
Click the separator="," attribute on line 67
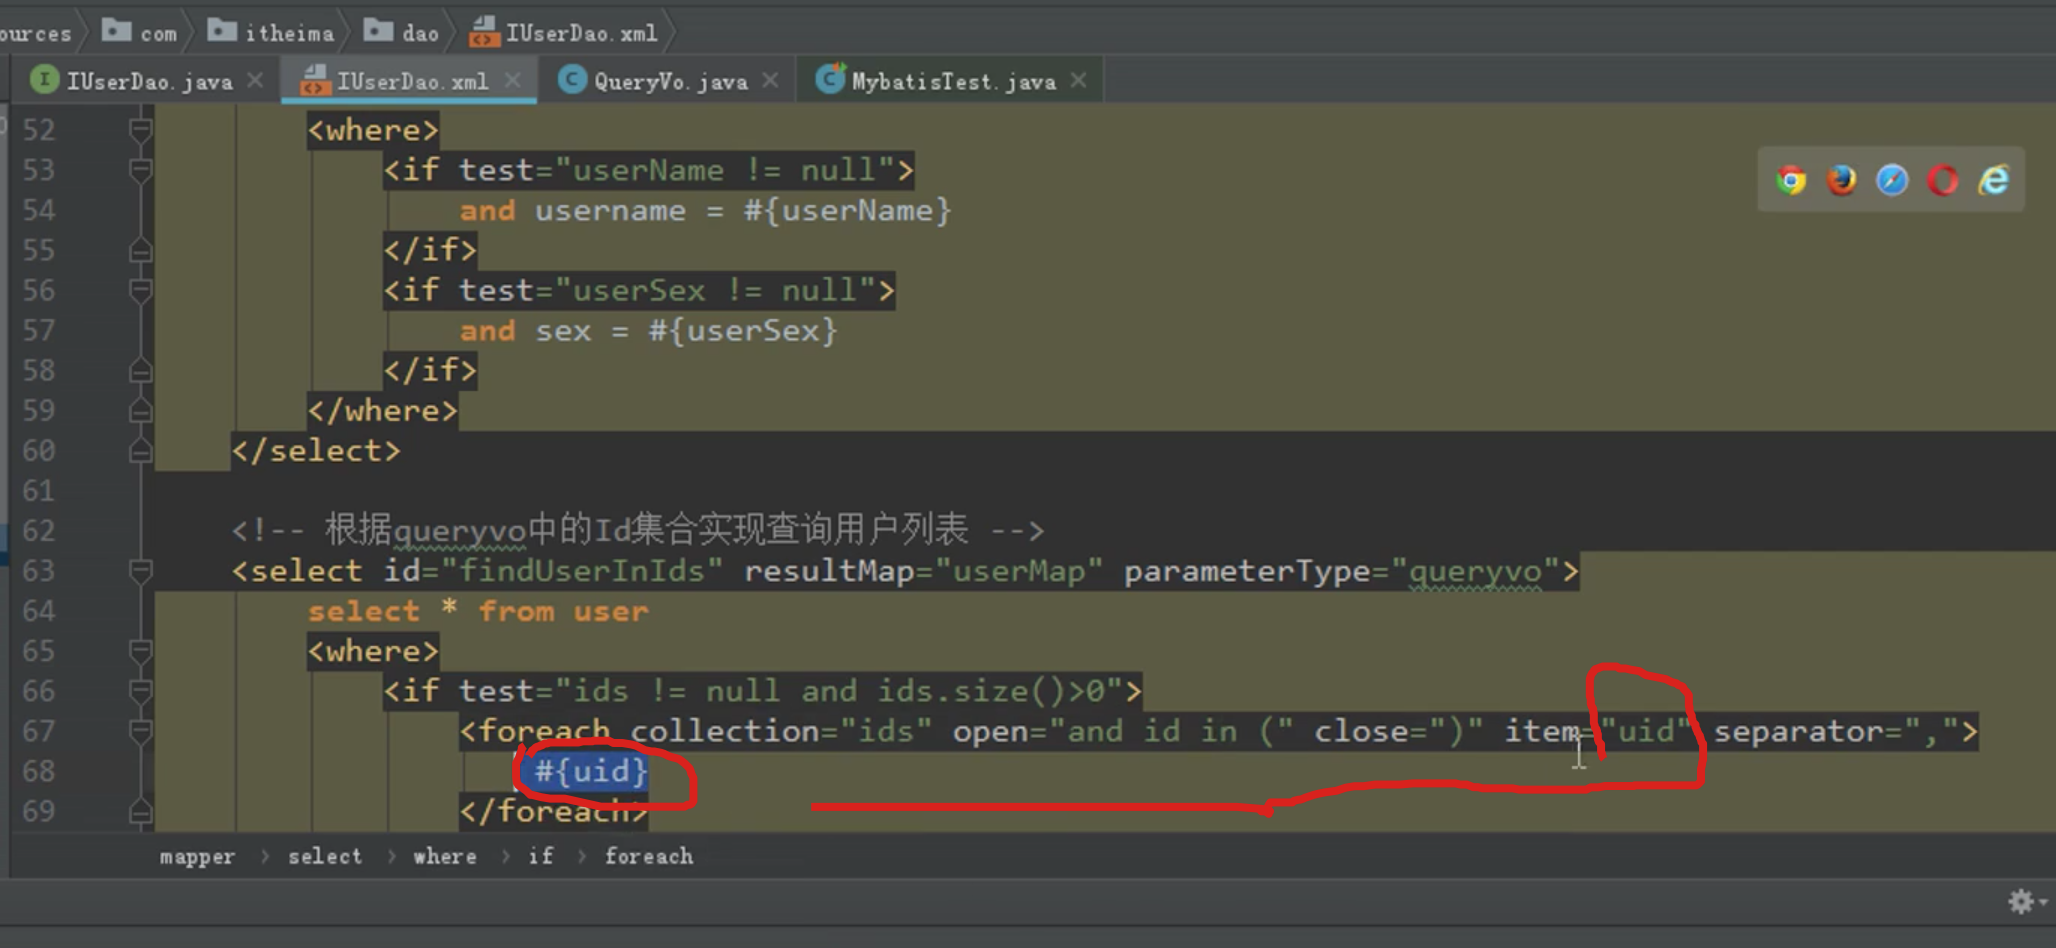pos(1836,731)
